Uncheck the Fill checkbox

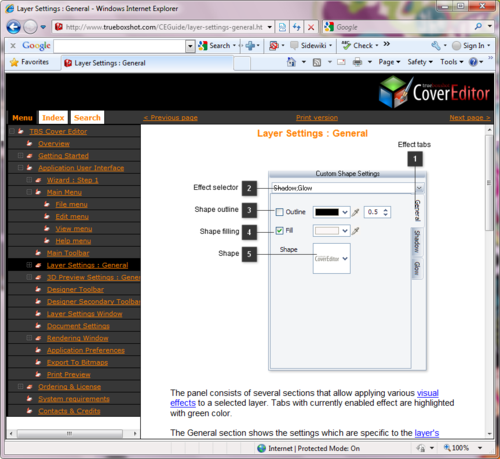point(279,231)
